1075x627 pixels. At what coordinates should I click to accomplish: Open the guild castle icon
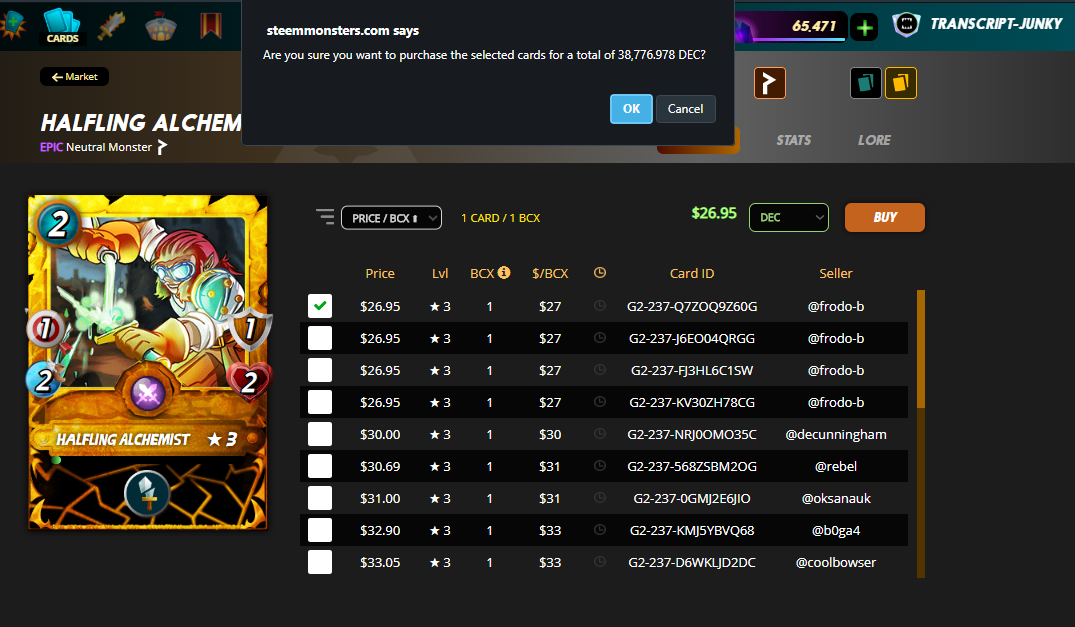161,26
